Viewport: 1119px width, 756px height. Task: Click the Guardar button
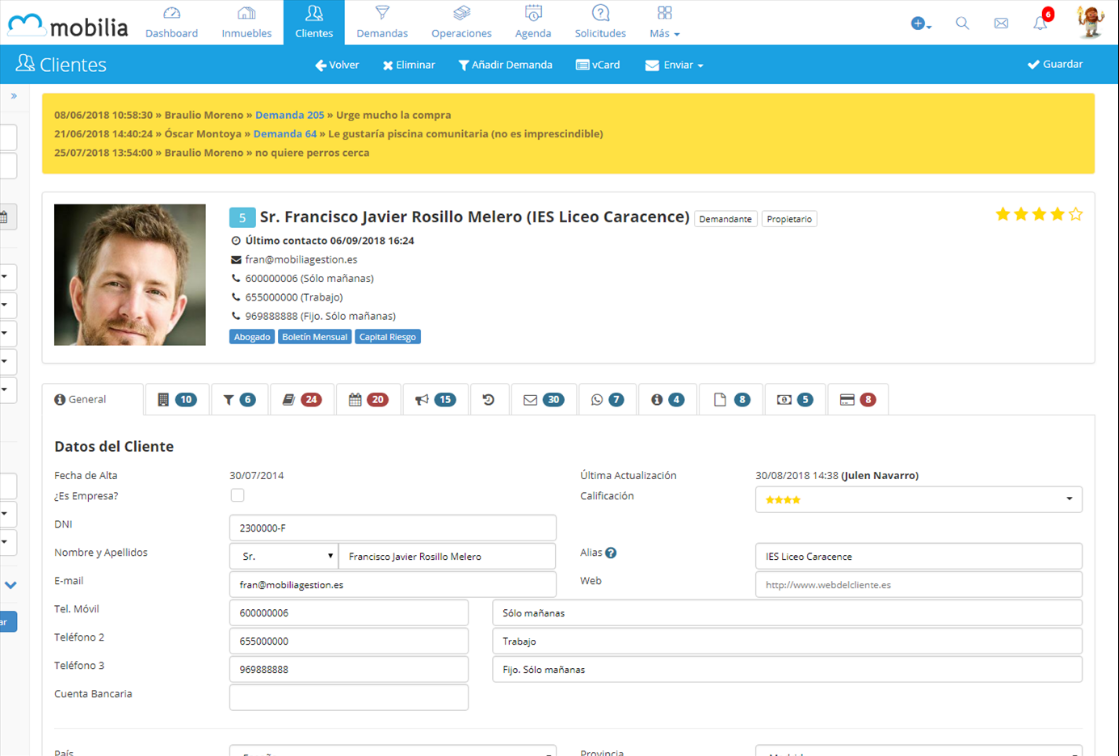1054,64
